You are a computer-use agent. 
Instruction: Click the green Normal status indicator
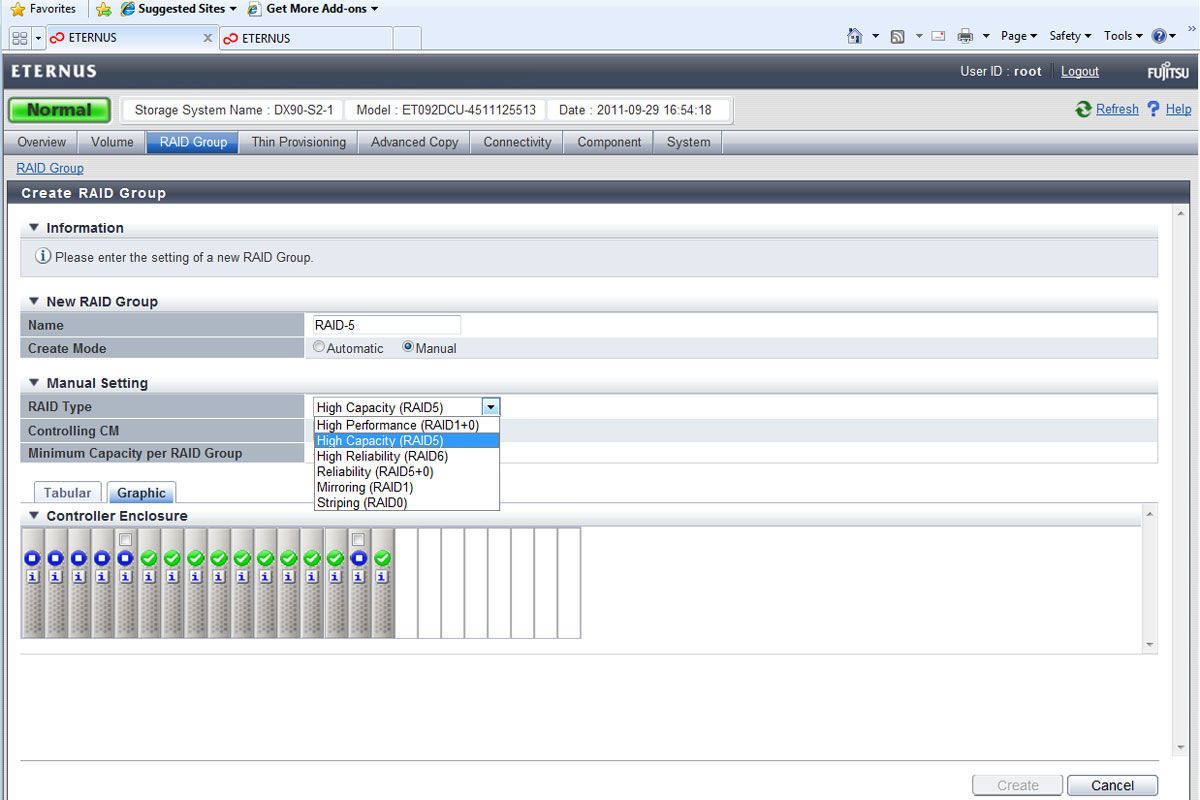(59, 110)
